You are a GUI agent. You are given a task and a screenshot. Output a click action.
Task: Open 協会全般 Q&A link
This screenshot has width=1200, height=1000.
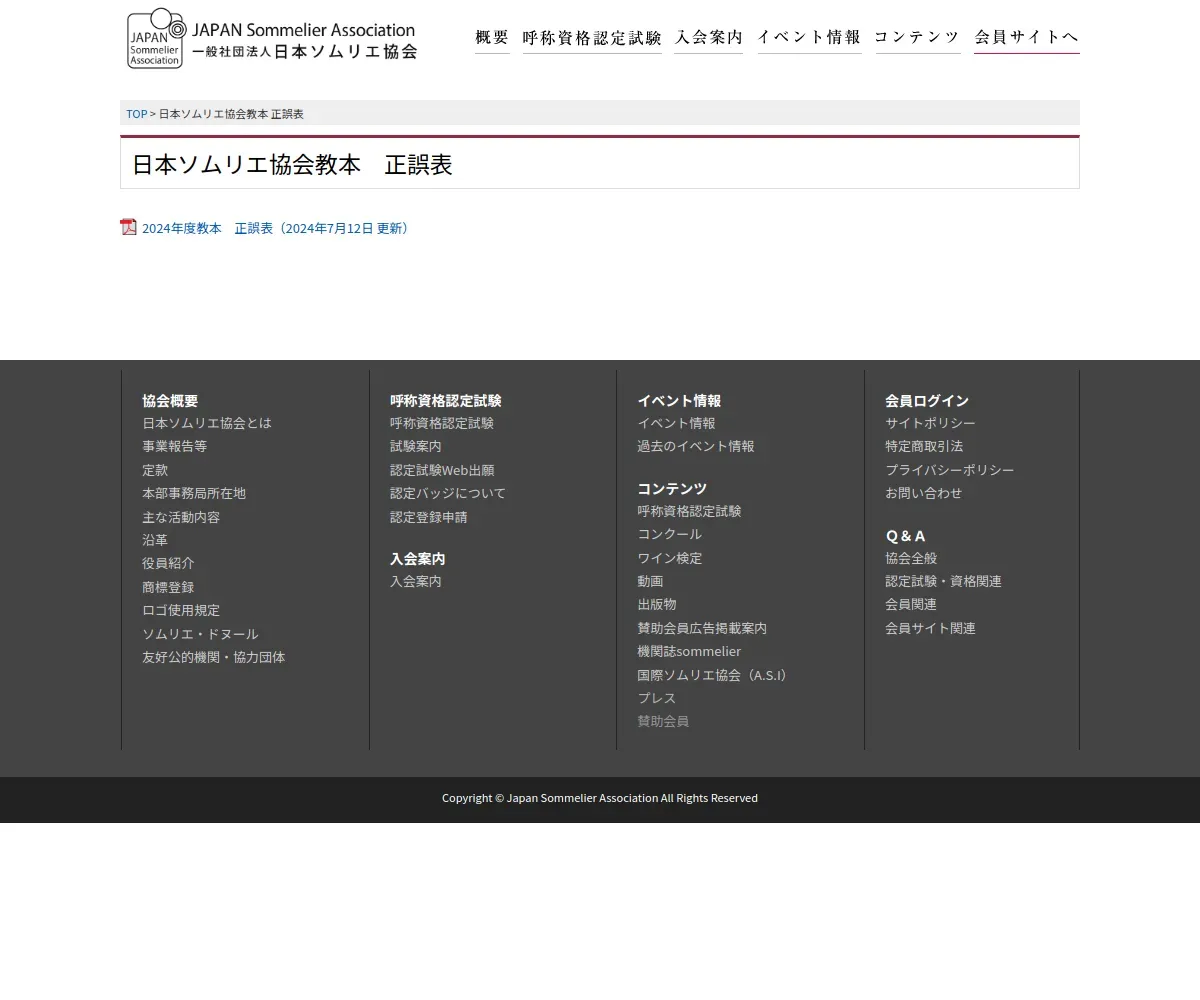911,558
